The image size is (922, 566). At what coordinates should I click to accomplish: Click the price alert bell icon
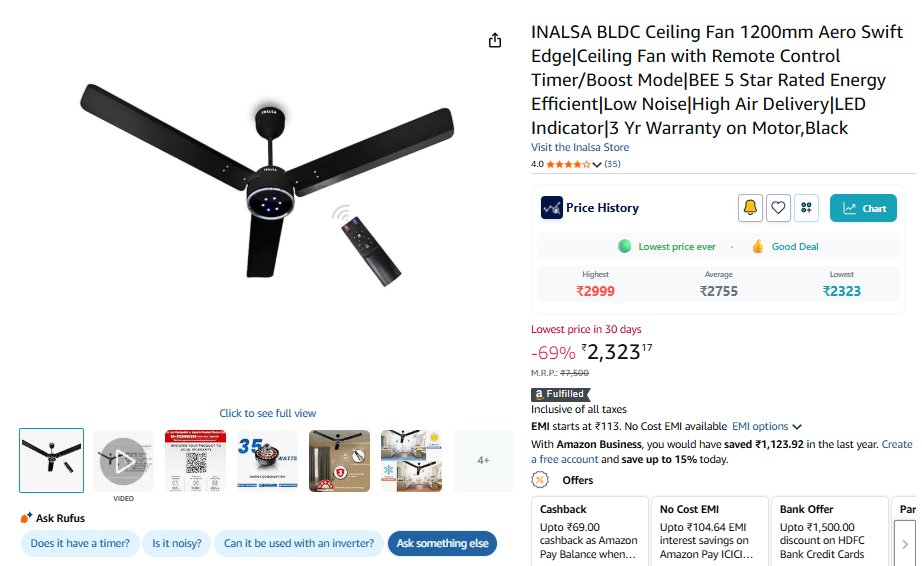coord(750,208)
